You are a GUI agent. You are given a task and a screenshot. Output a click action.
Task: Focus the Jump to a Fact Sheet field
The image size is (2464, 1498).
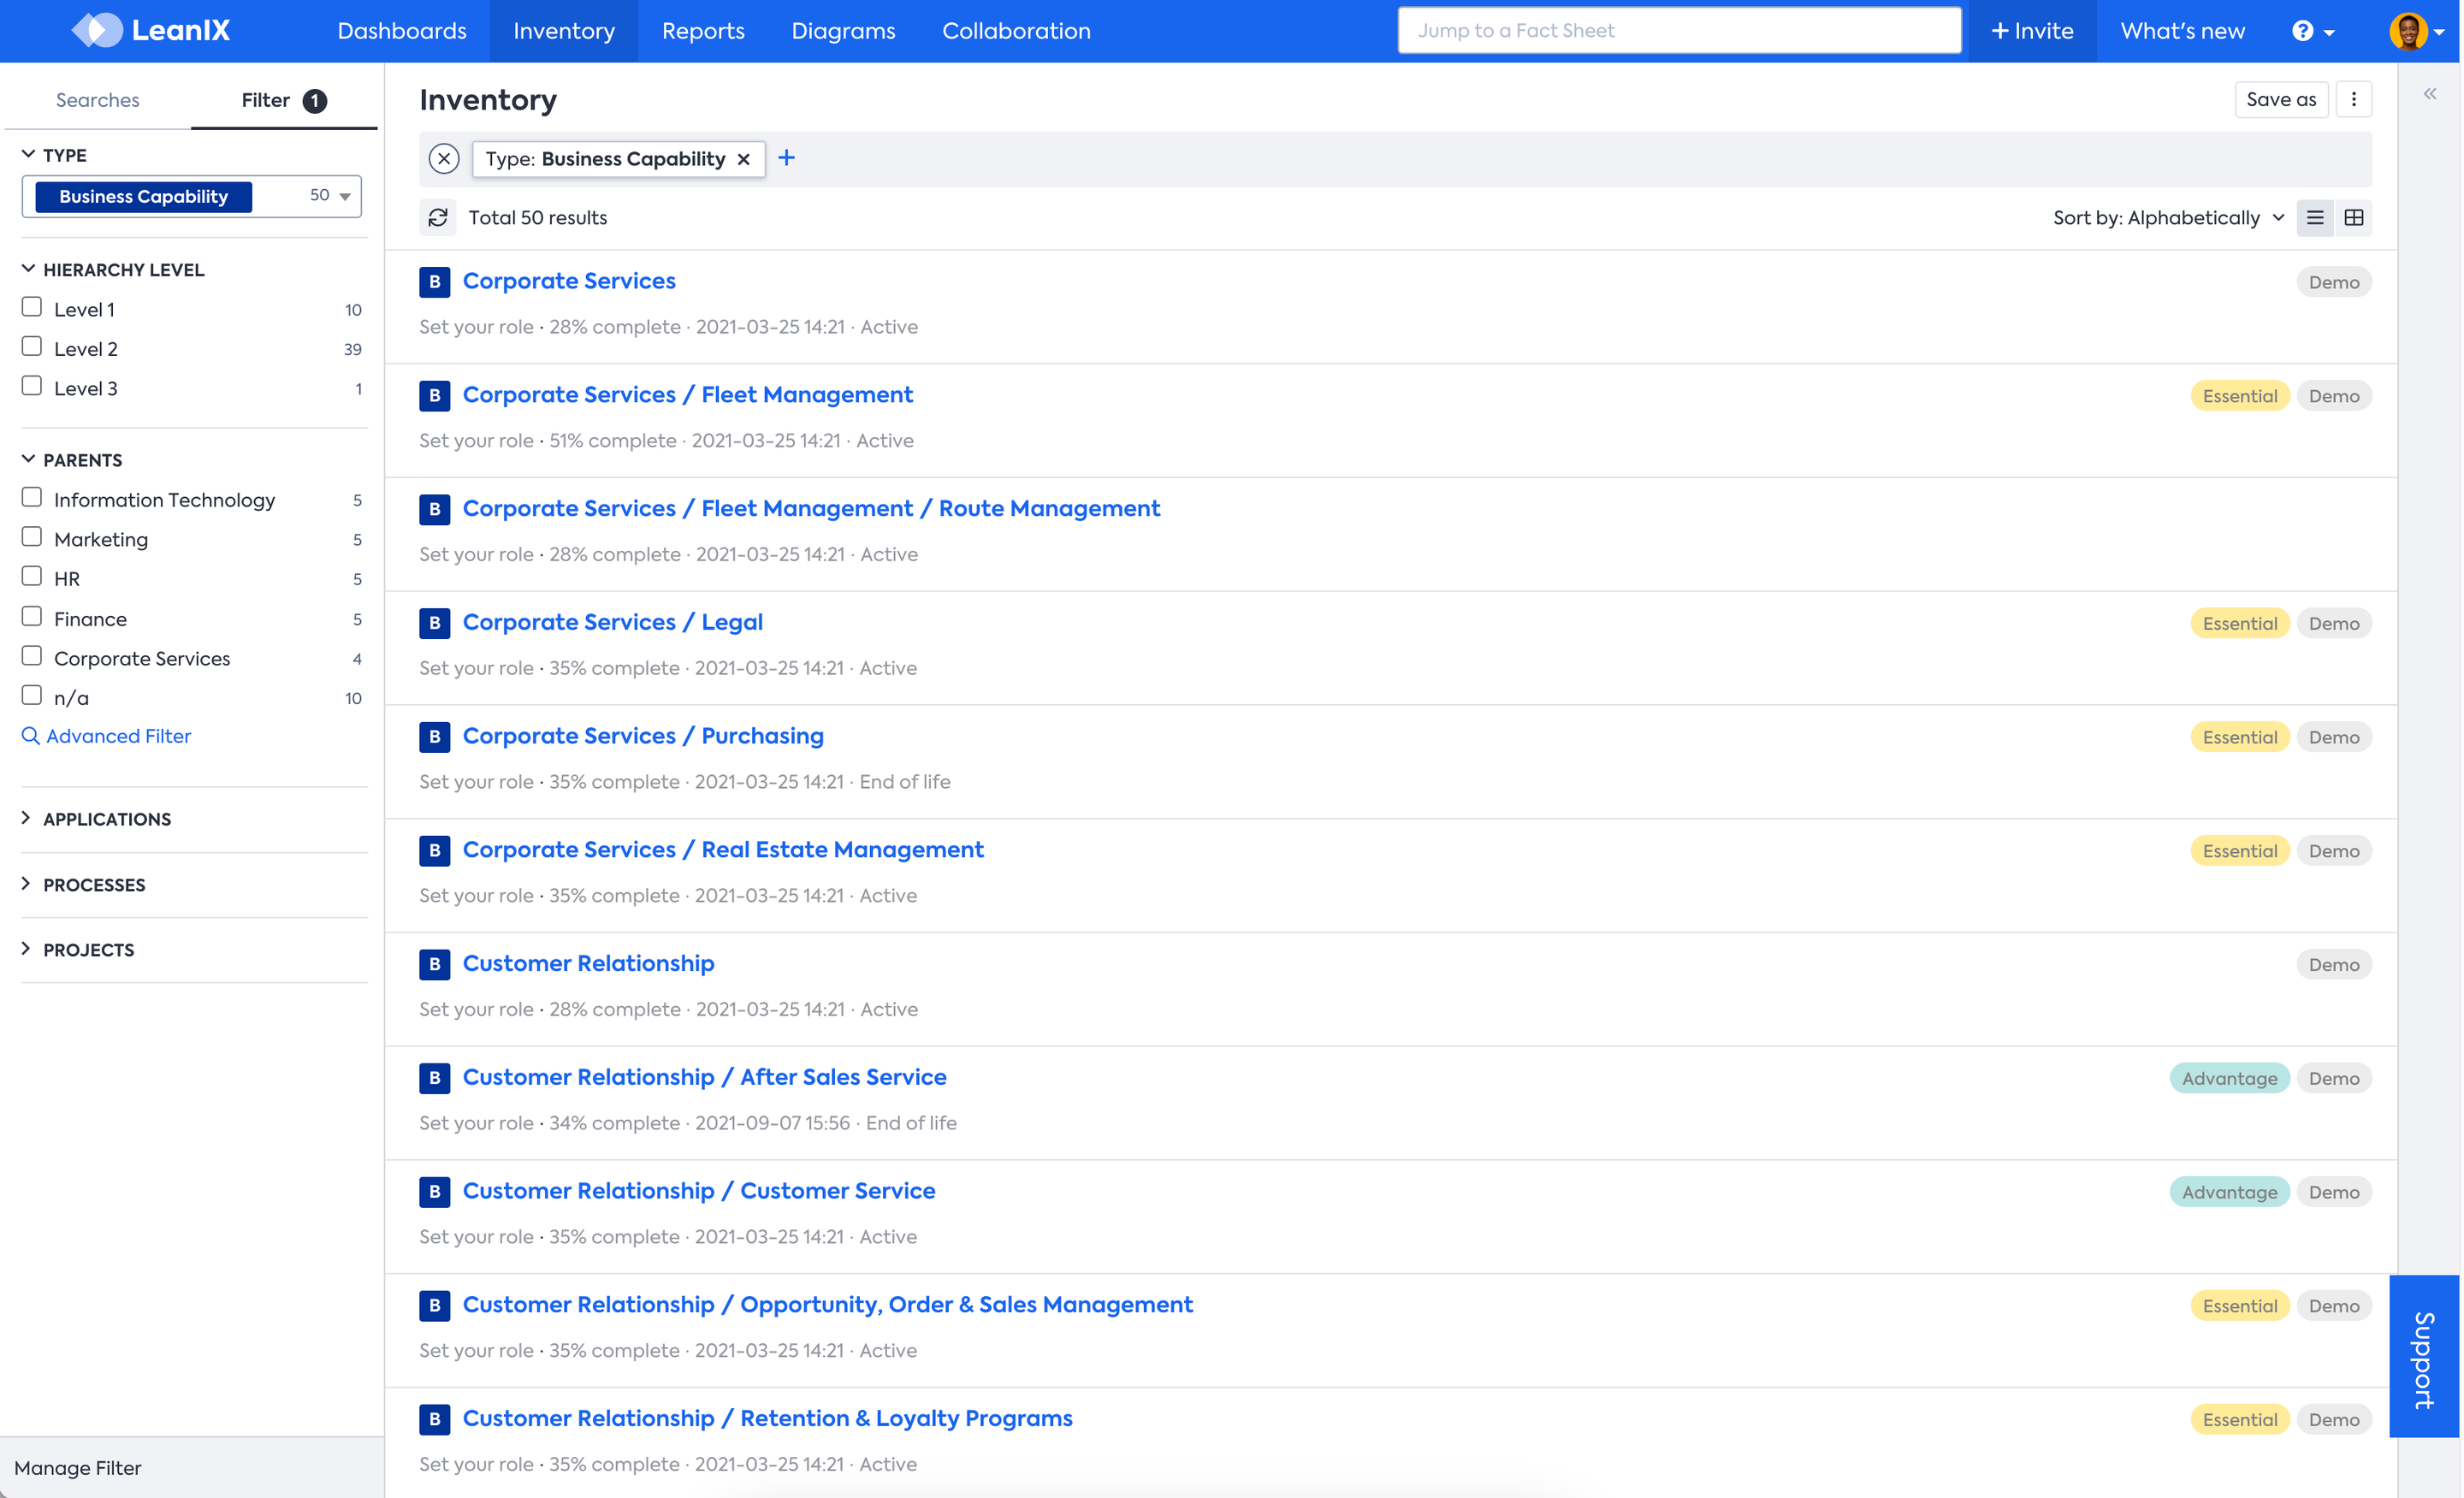1678,31
